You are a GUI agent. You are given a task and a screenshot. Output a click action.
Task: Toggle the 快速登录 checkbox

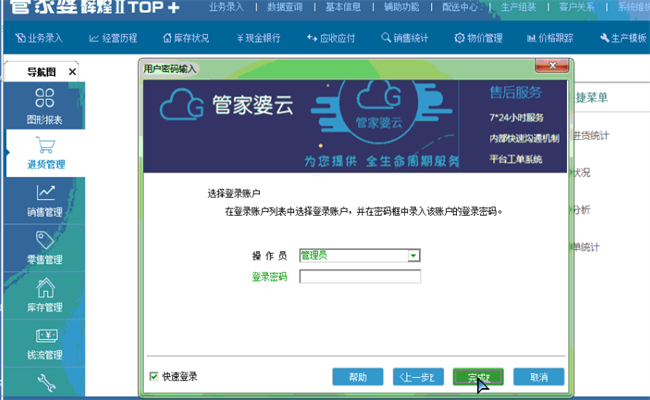(154, 376)
